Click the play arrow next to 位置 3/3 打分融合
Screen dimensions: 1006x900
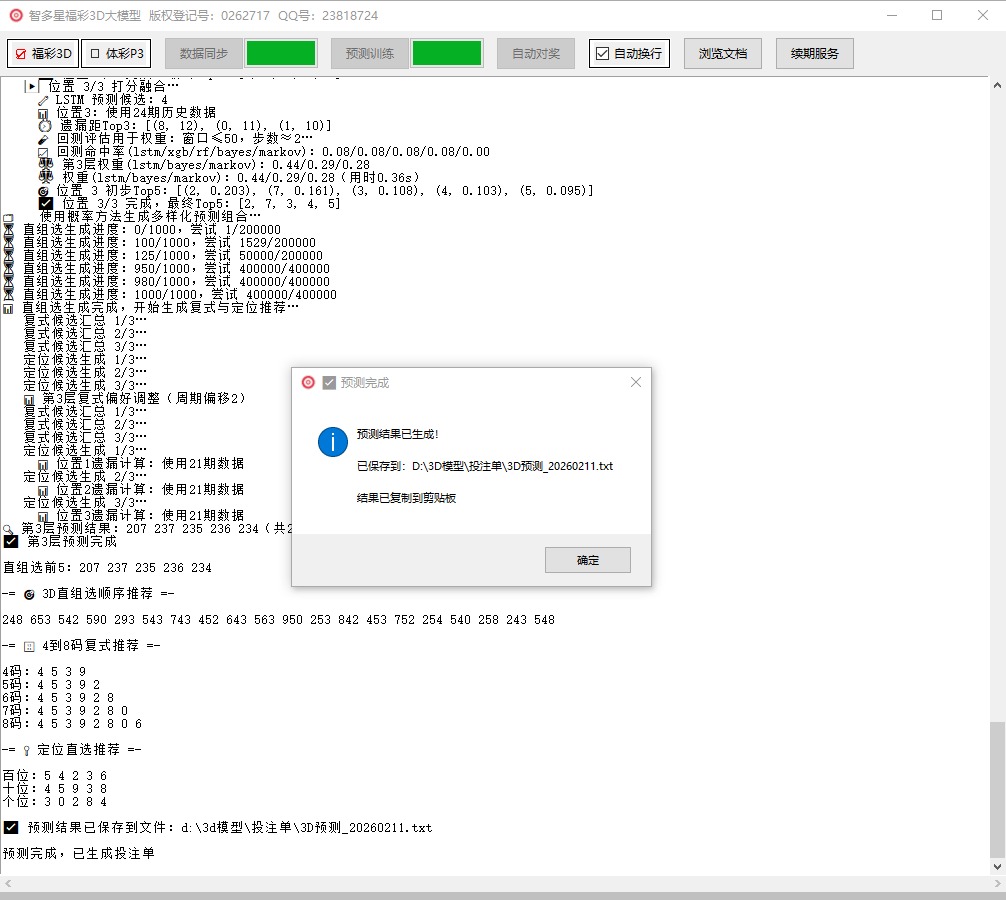pyautogui.click(x=30, y=87)
